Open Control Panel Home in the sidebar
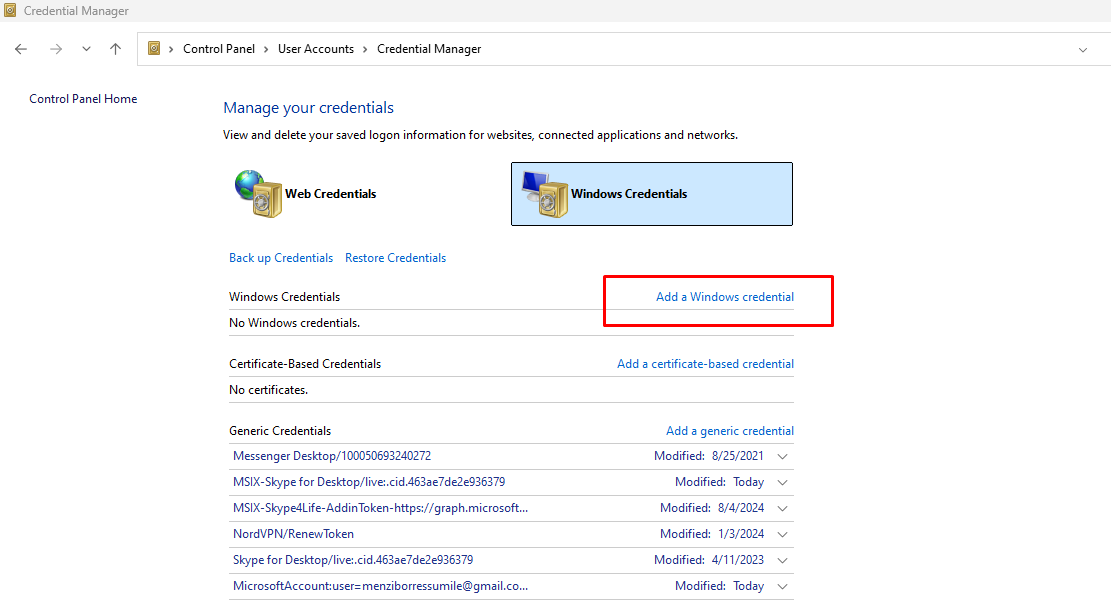 point(83,98)
